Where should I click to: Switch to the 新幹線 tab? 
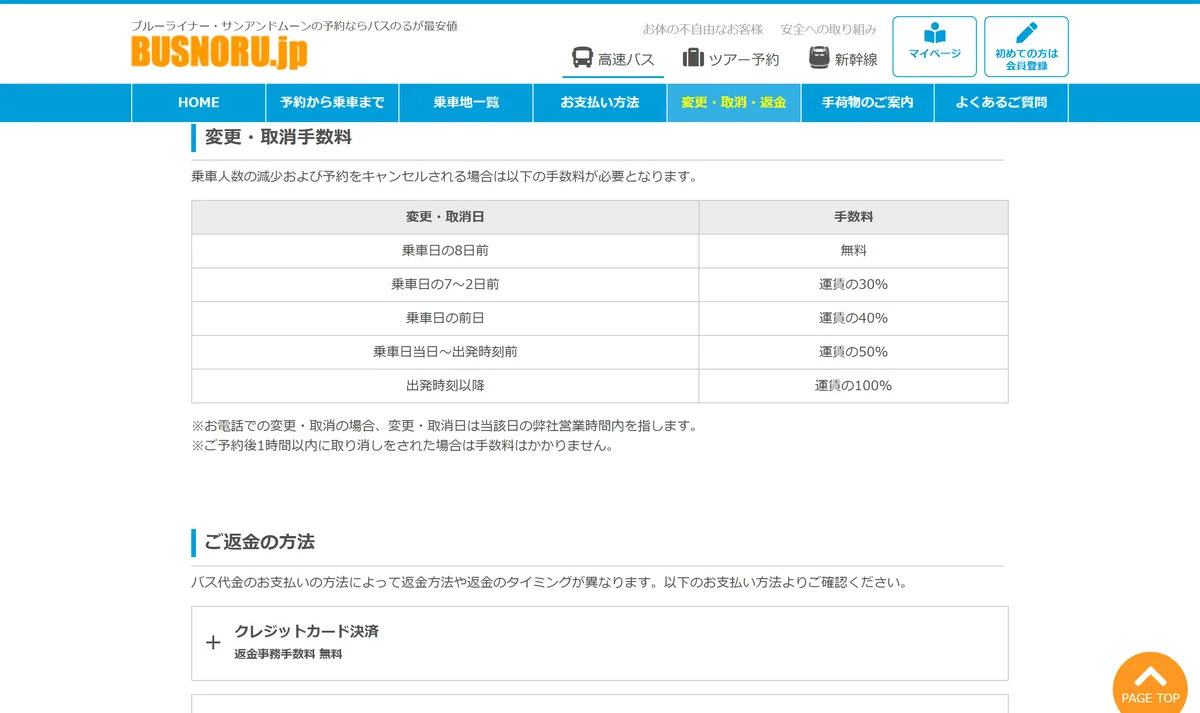[x=843, y=60]
